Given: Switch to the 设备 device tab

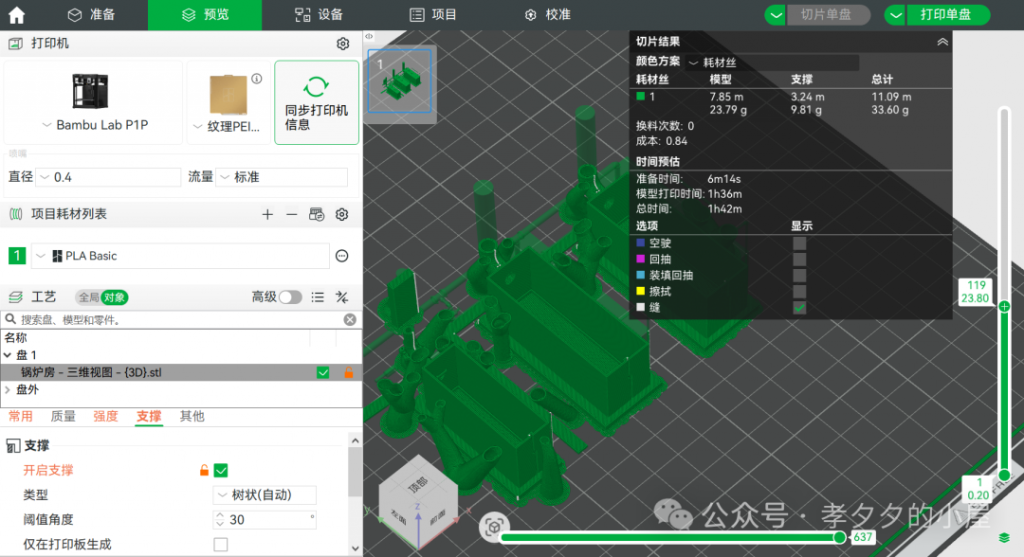Looking at the screenshot, I should click(x=319, y=15).
